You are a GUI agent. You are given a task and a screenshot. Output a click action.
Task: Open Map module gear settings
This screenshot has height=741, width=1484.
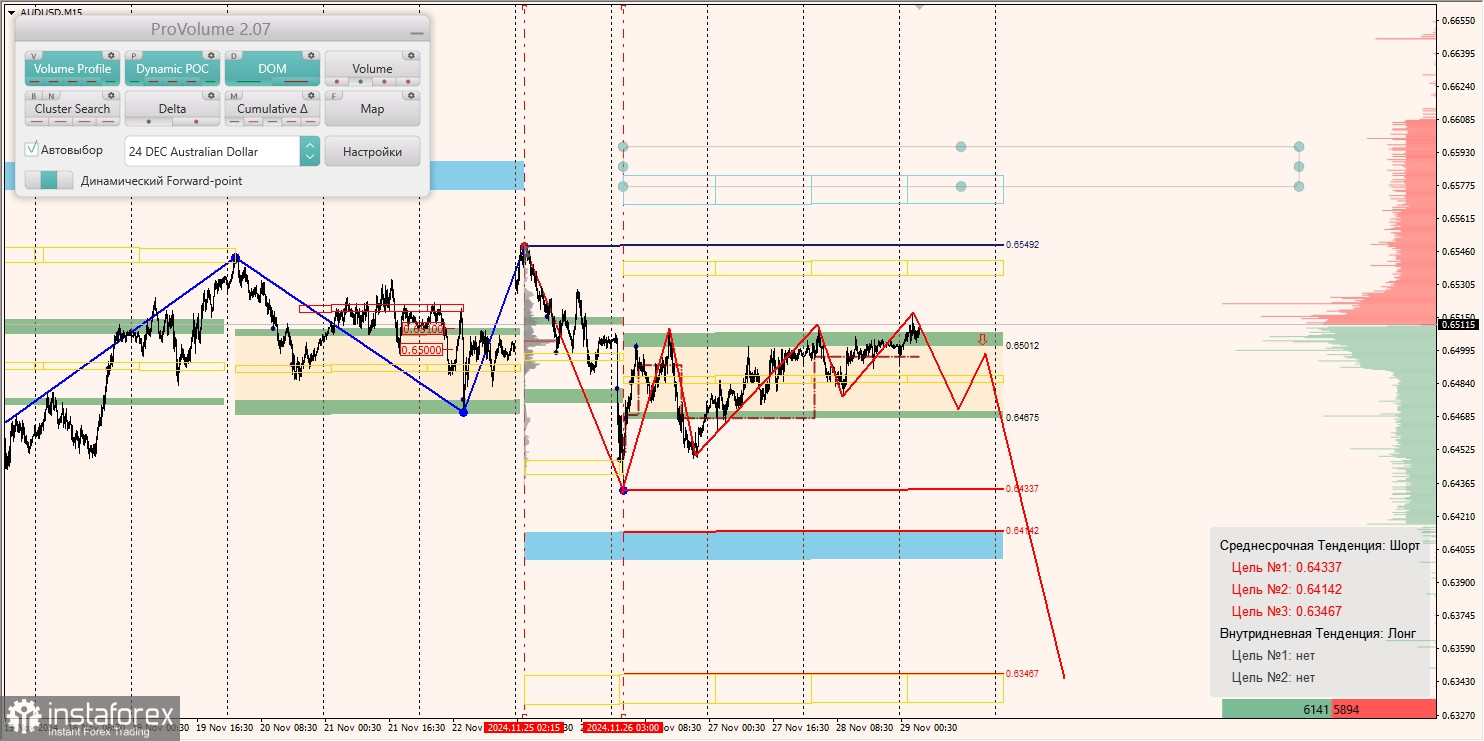[411, 96]
